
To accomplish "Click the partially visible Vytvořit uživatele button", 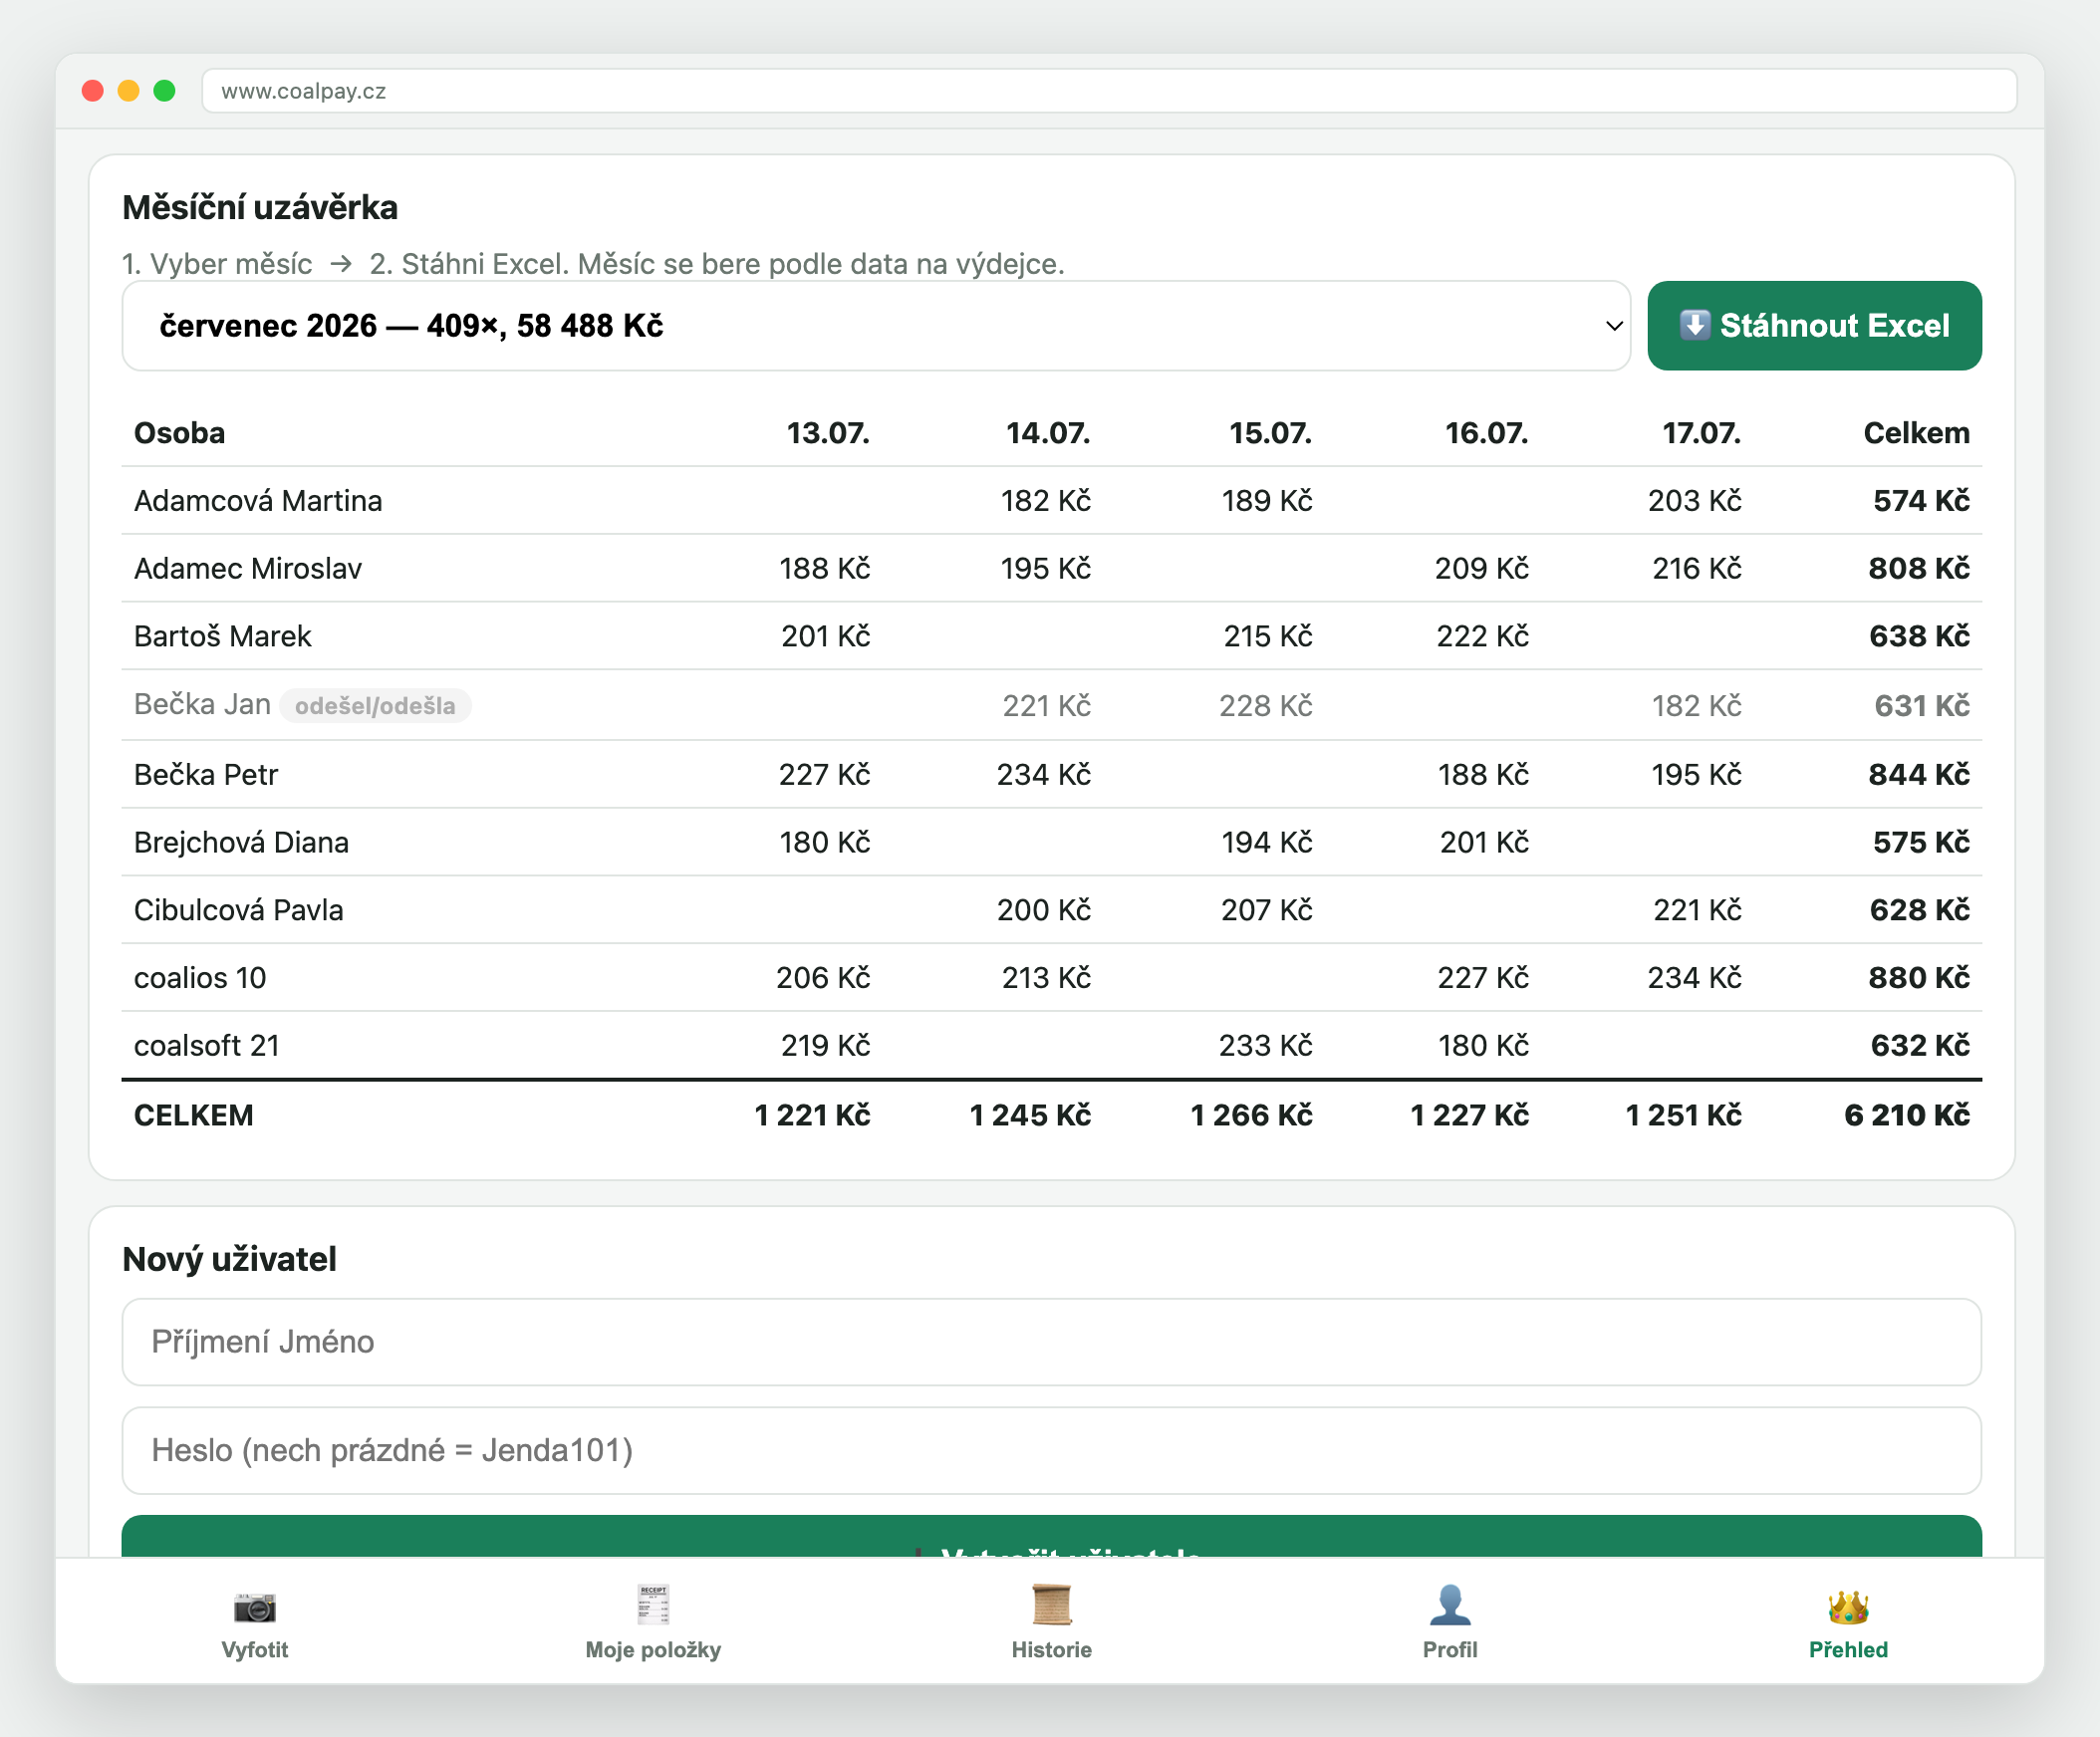I will [x=1051, y=1537].
